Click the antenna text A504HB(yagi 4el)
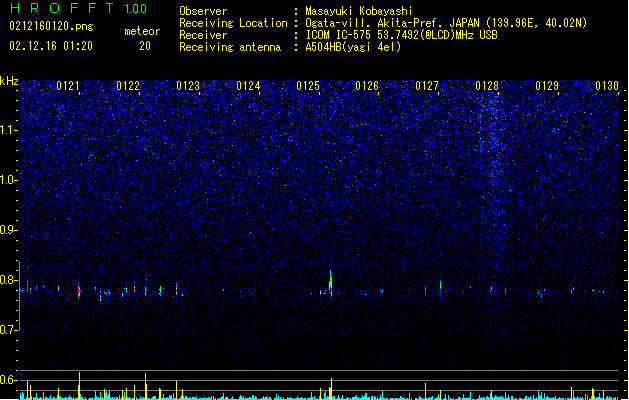The height and width of the screenshot is (400, 629). point(353,47)
